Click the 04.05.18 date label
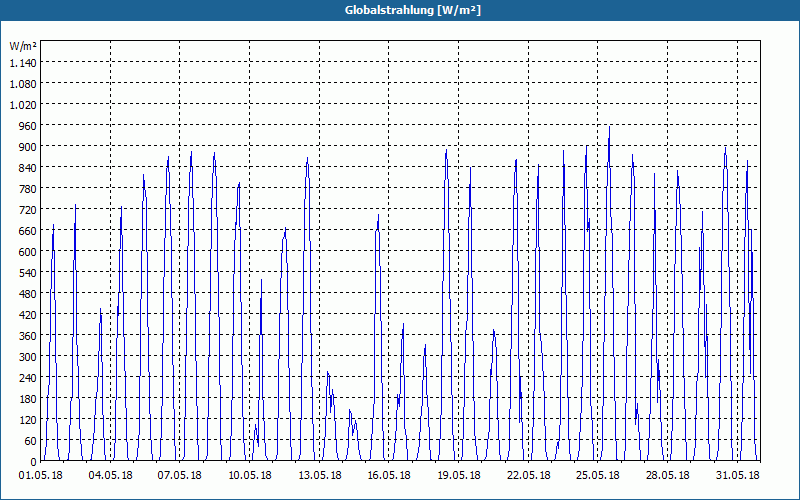The width and height of the screenshot is (800, 500). [x=110, y=476]
